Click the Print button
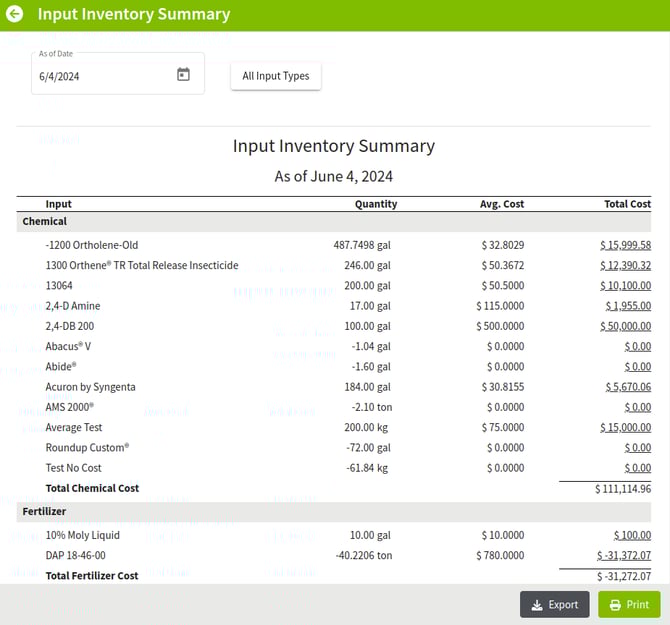Image resolution: width=670 pixels, height=625 pixels. [x=629, y=604]
